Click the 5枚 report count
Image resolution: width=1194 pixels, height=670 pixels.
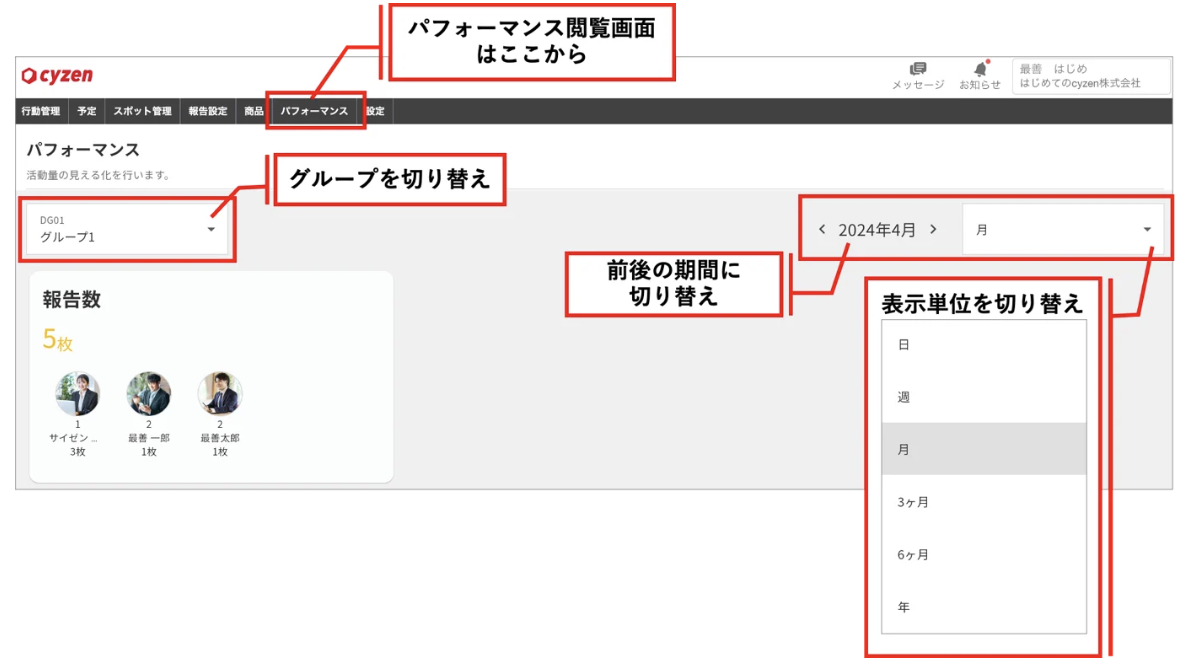58,340
